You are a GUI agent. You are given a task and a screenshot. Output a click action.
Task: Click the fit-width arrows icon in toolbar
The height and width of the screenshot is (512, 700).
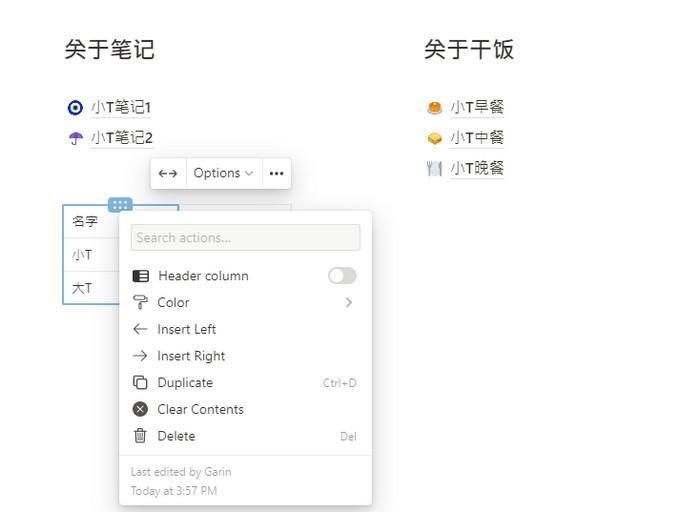(x=168, y=173)
